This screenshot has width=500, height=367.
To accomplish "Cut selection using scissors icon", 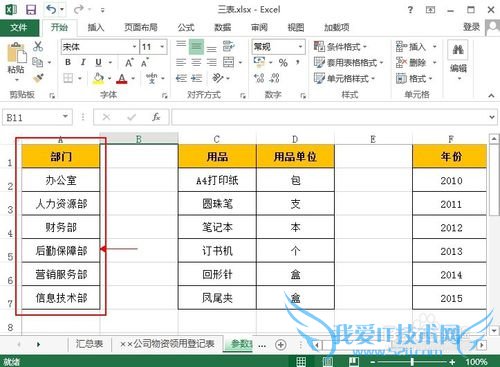I will [x=38, y=46].
